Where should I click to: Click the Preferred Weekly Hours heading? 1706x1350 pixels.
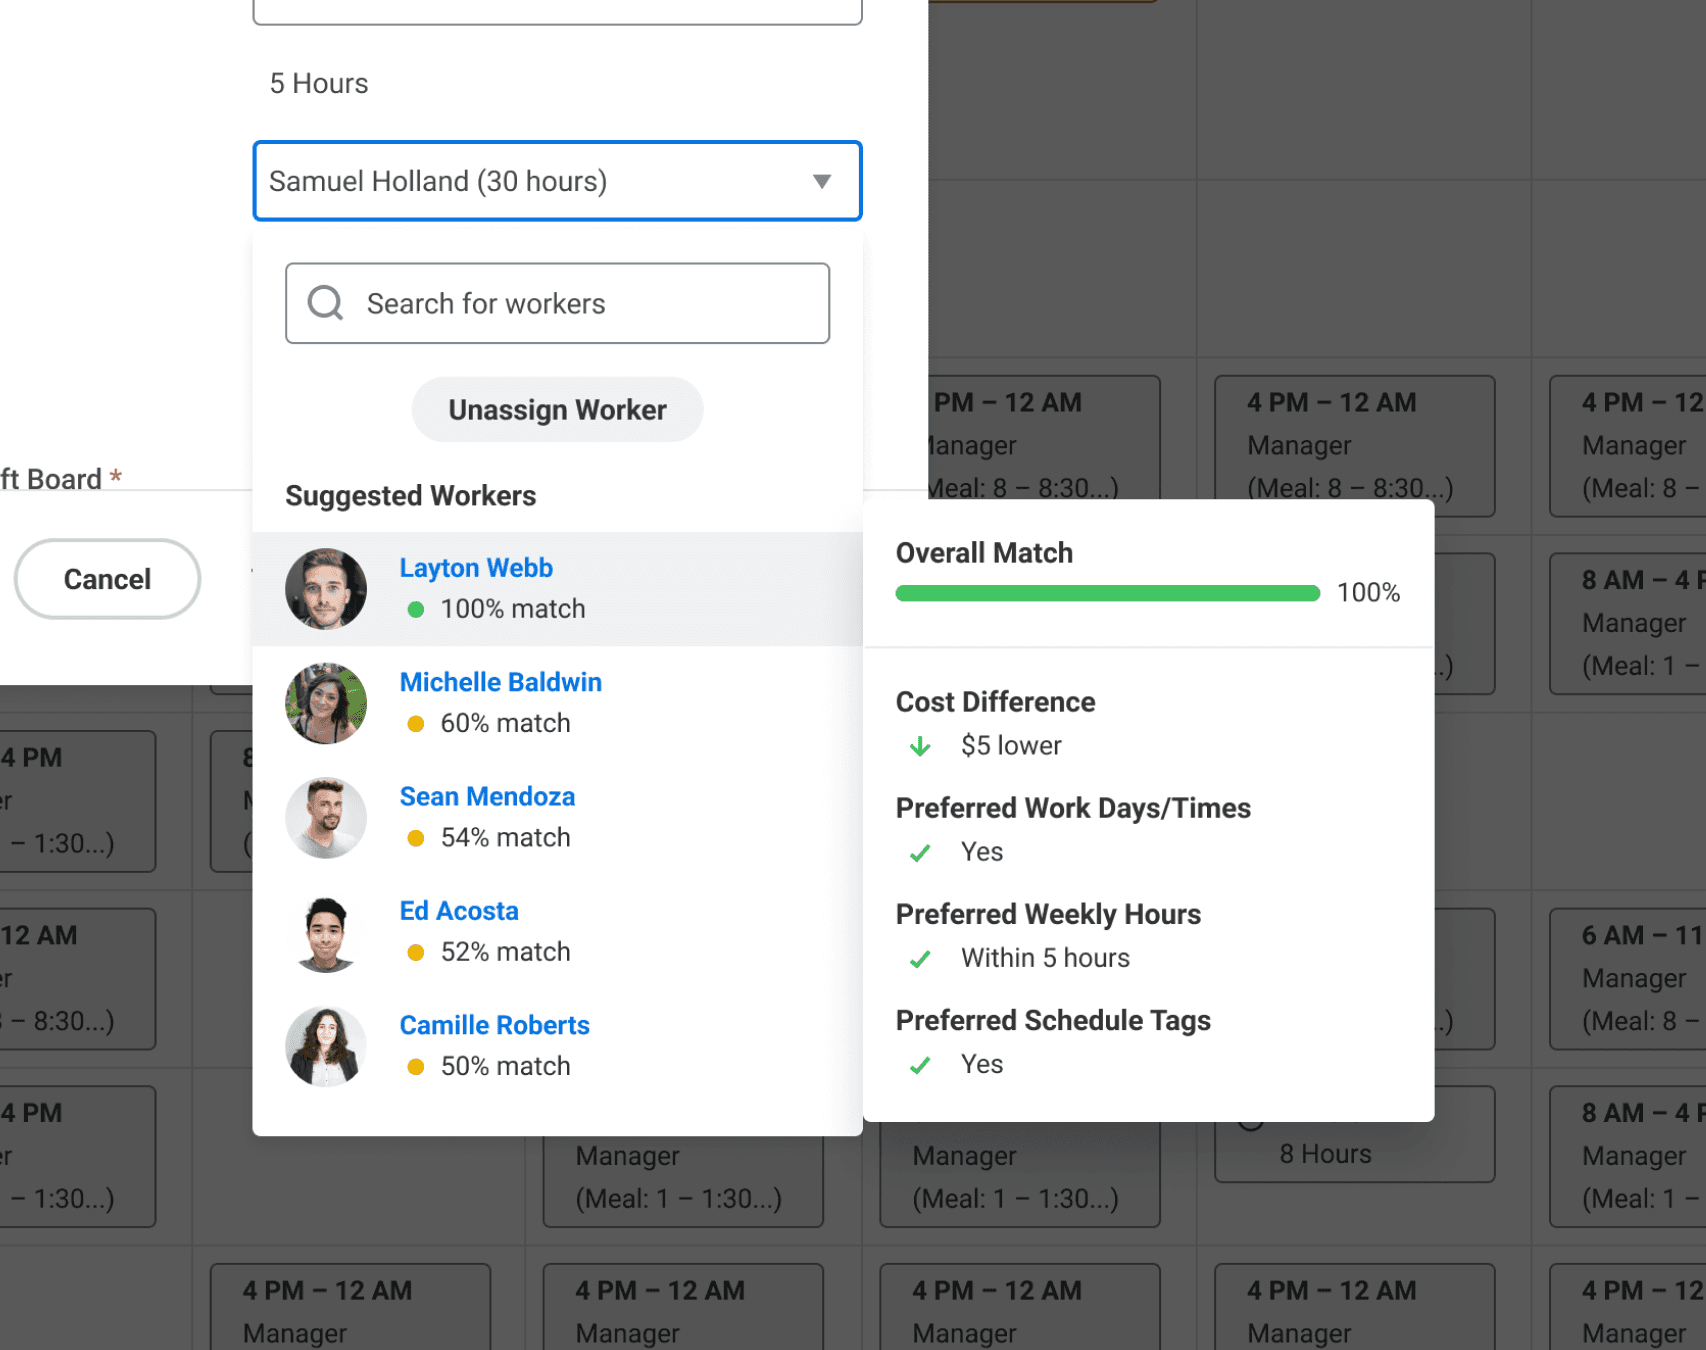1048,914
